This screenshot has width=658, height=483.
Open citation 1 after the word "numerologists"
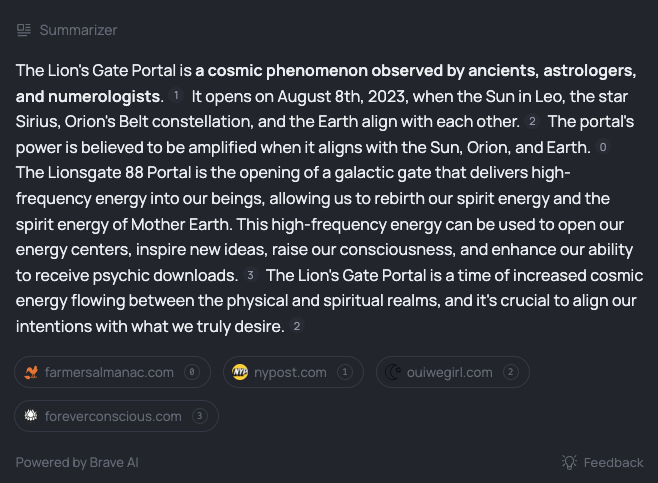(176, 96)
